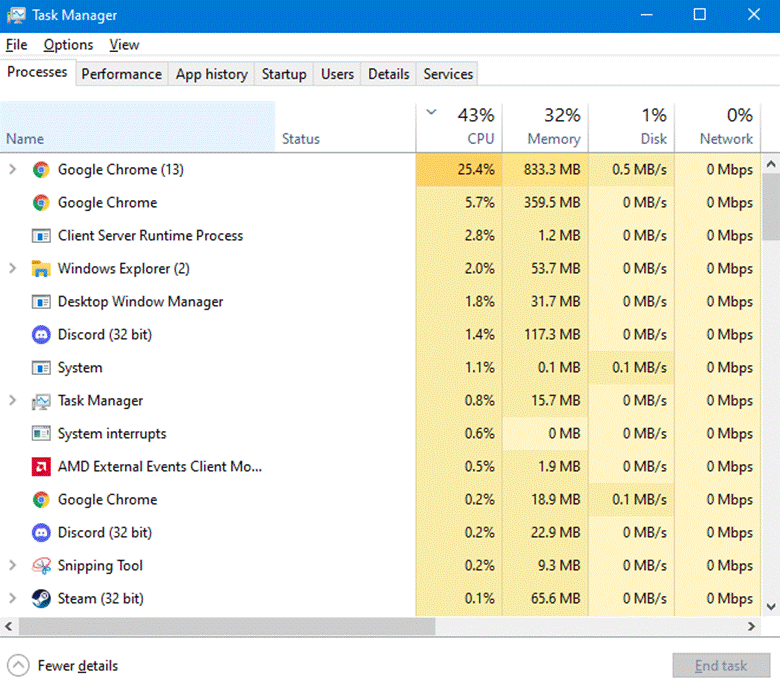Select the AMD External Events Client Mo... name
Screen dimensions: 780x693
click(x=160, y=467)
